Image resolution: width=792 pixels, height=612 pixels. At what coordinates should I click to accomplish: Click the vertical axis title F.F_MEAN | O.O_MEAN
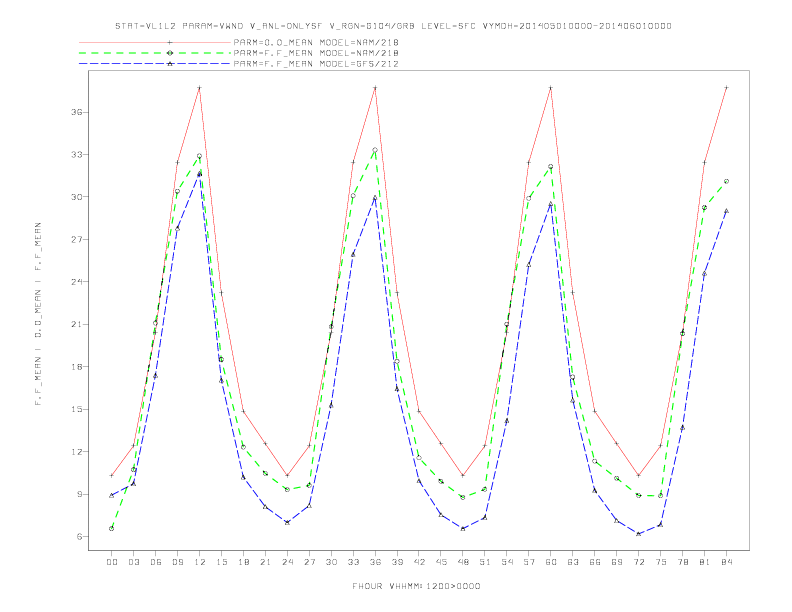38,314
